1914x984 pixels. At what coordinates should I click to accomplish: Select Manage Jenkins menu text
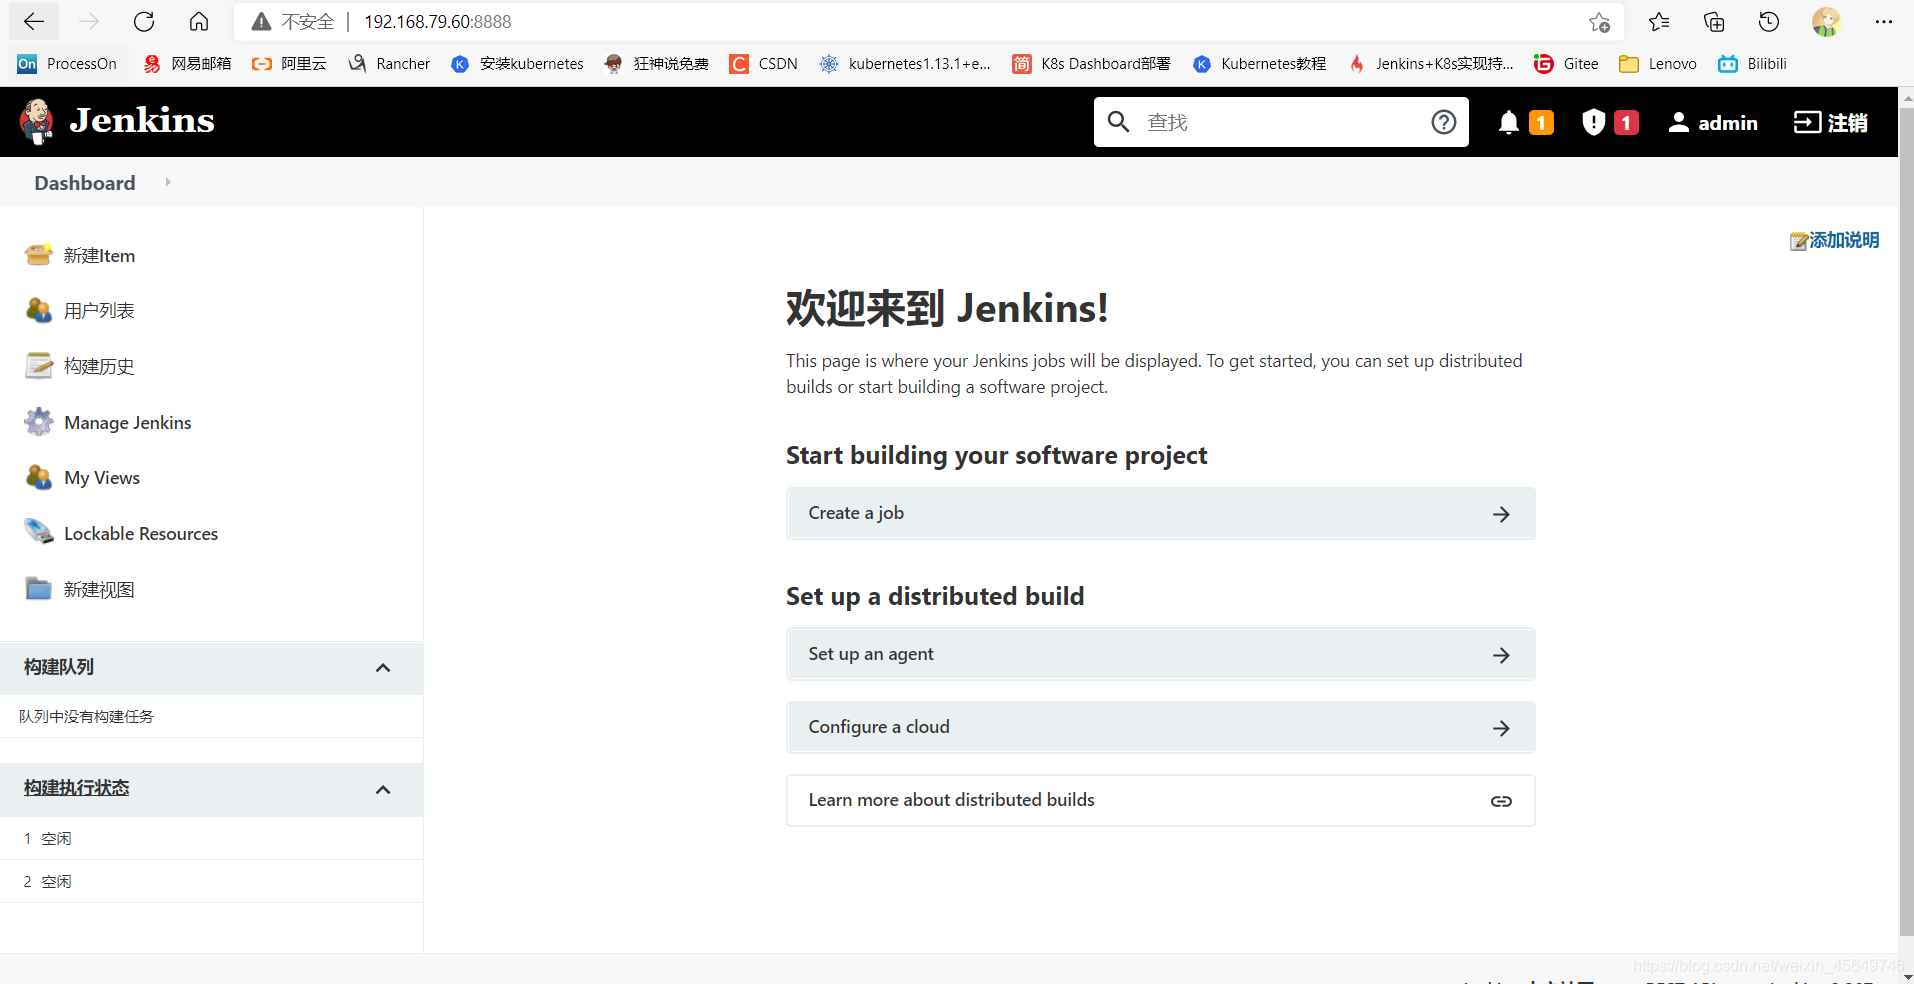pos(128,423)
